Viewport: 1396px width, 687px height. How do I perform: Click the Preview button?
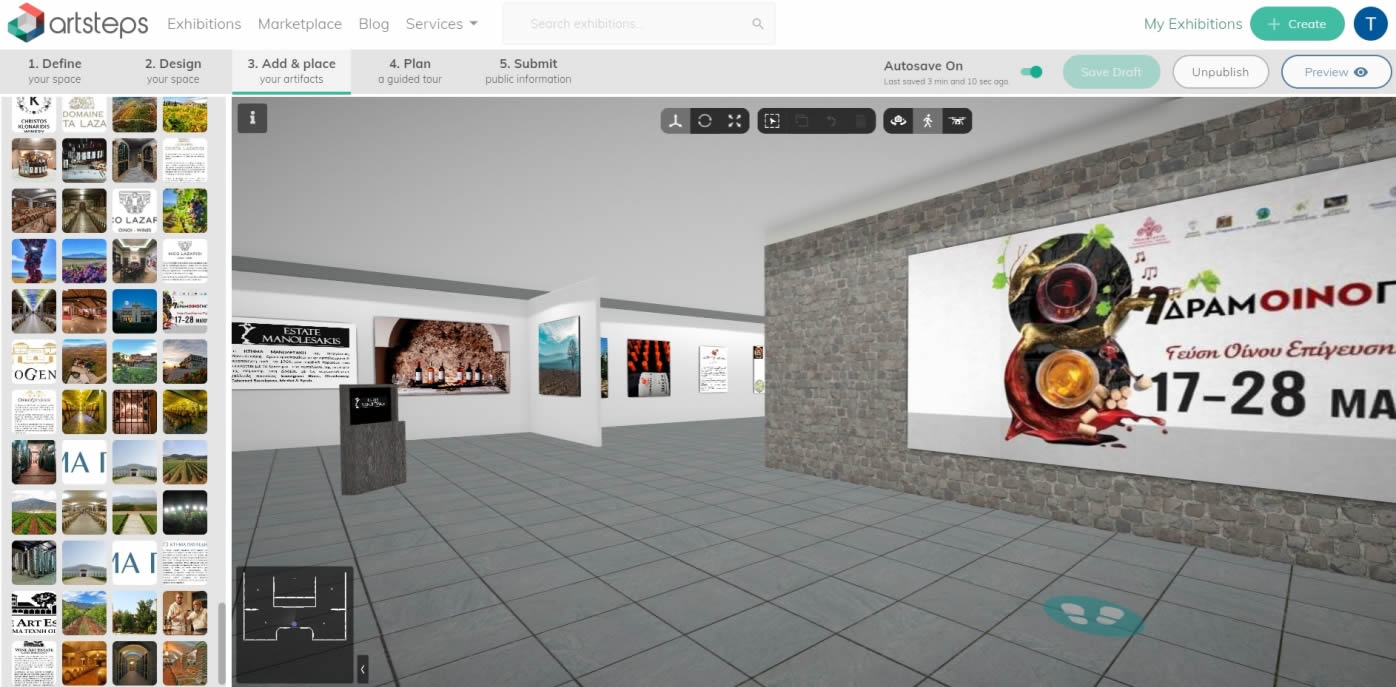pos(1335,72)
